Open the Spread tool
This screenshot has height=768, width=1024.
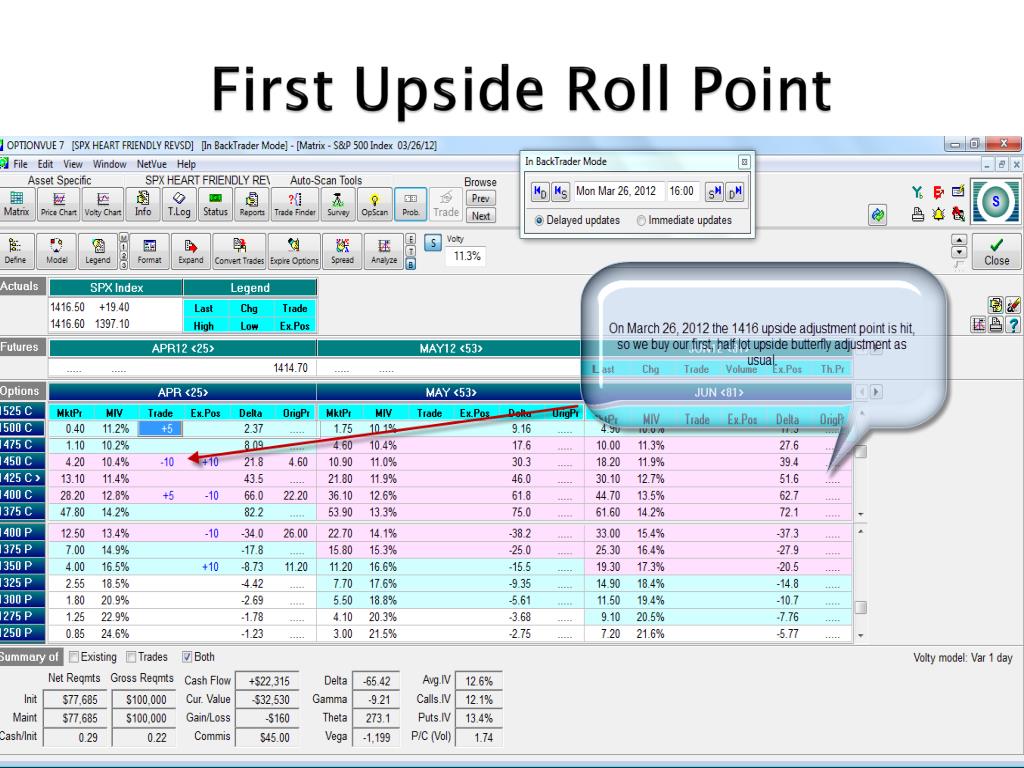[342, 251]
